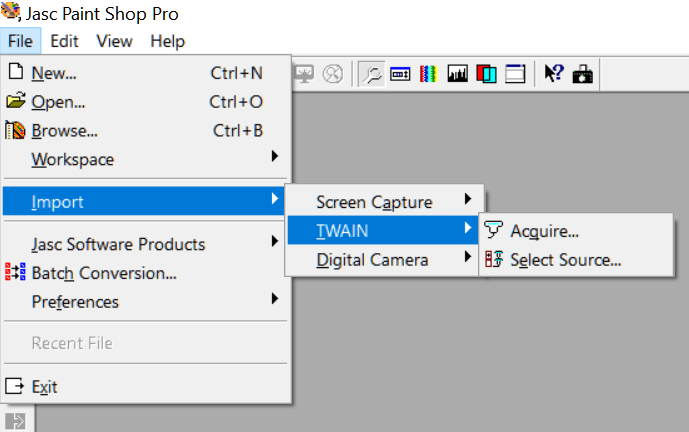Toggle the blank window palette icon
689x432 pixels.
click(515, 74)
